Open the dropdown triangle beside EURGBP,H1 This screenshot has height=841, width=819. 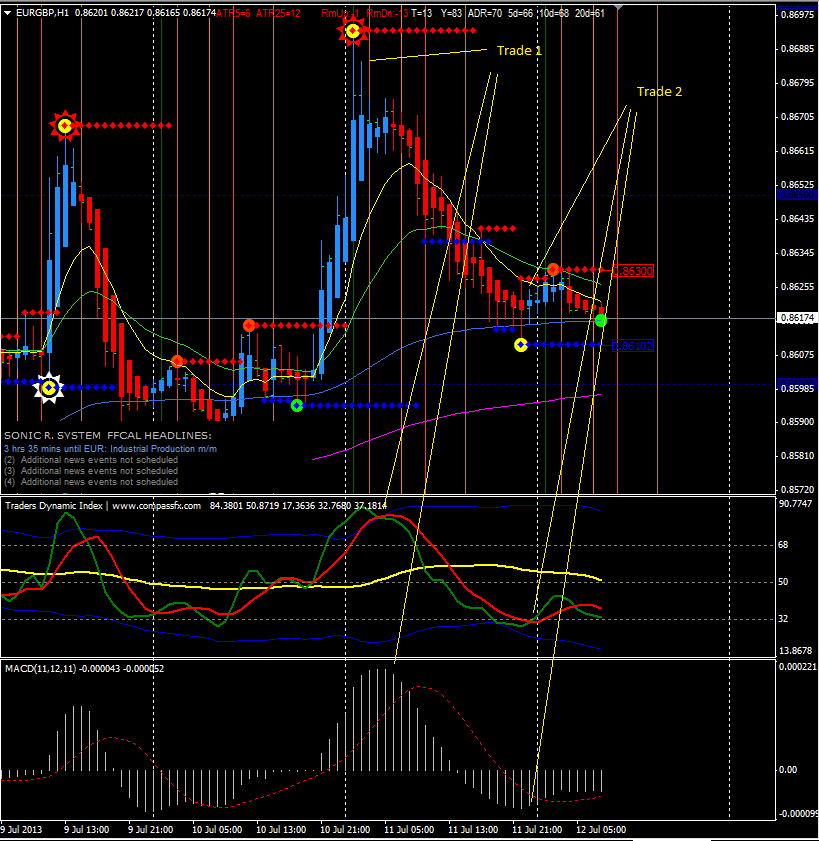[x=8, y=13]
